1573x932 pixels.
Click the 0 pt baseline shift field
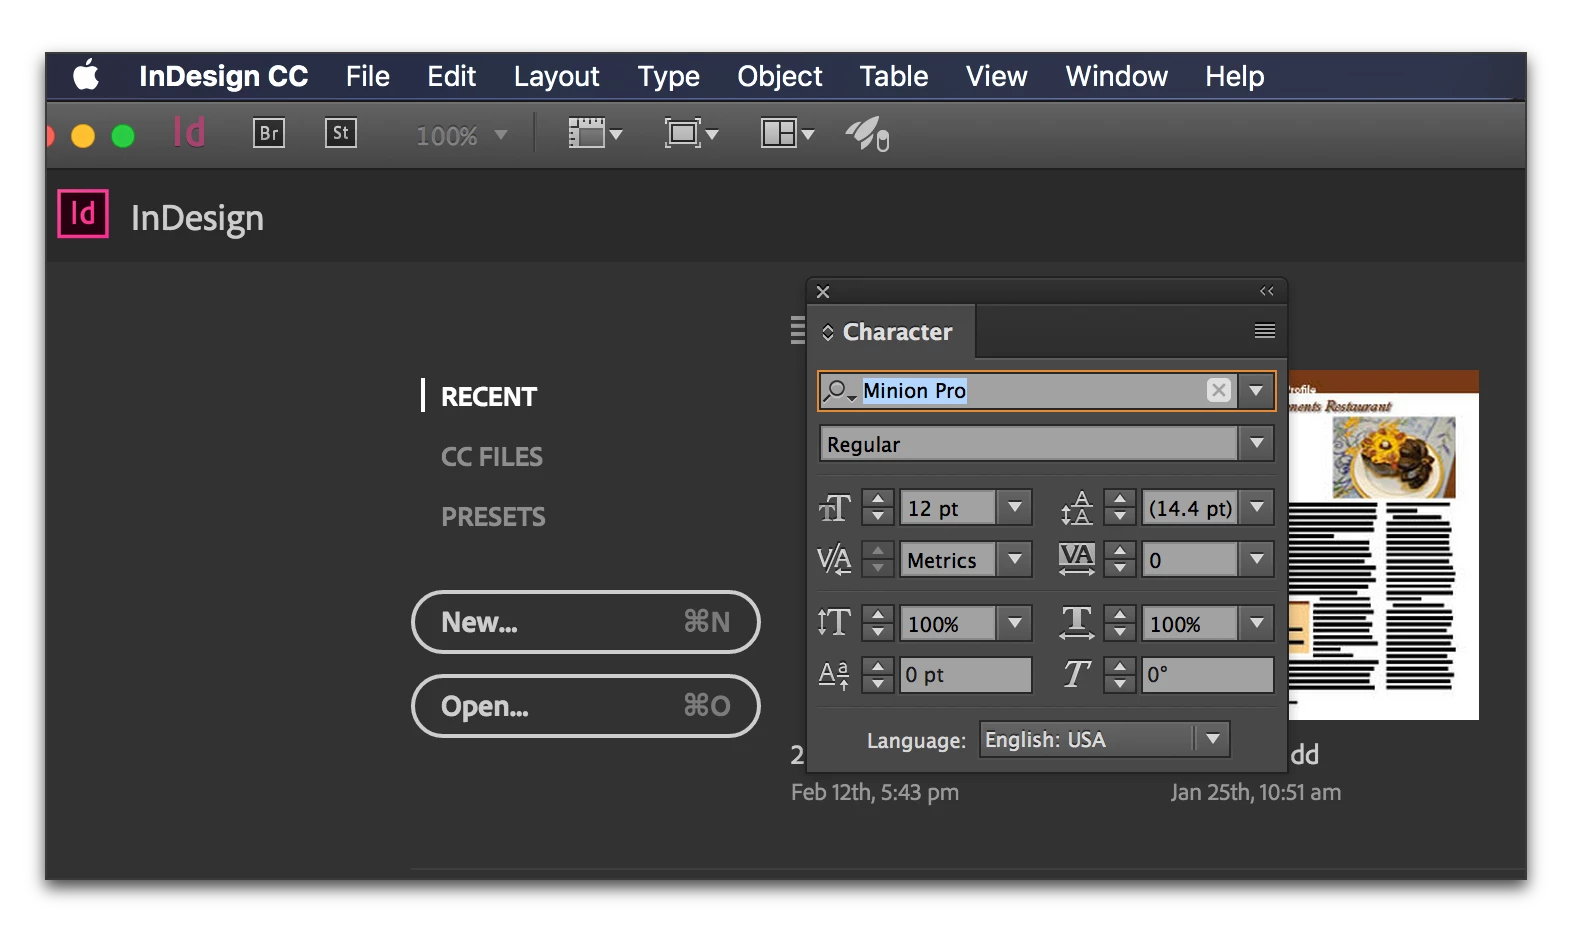tap(965, 675)
